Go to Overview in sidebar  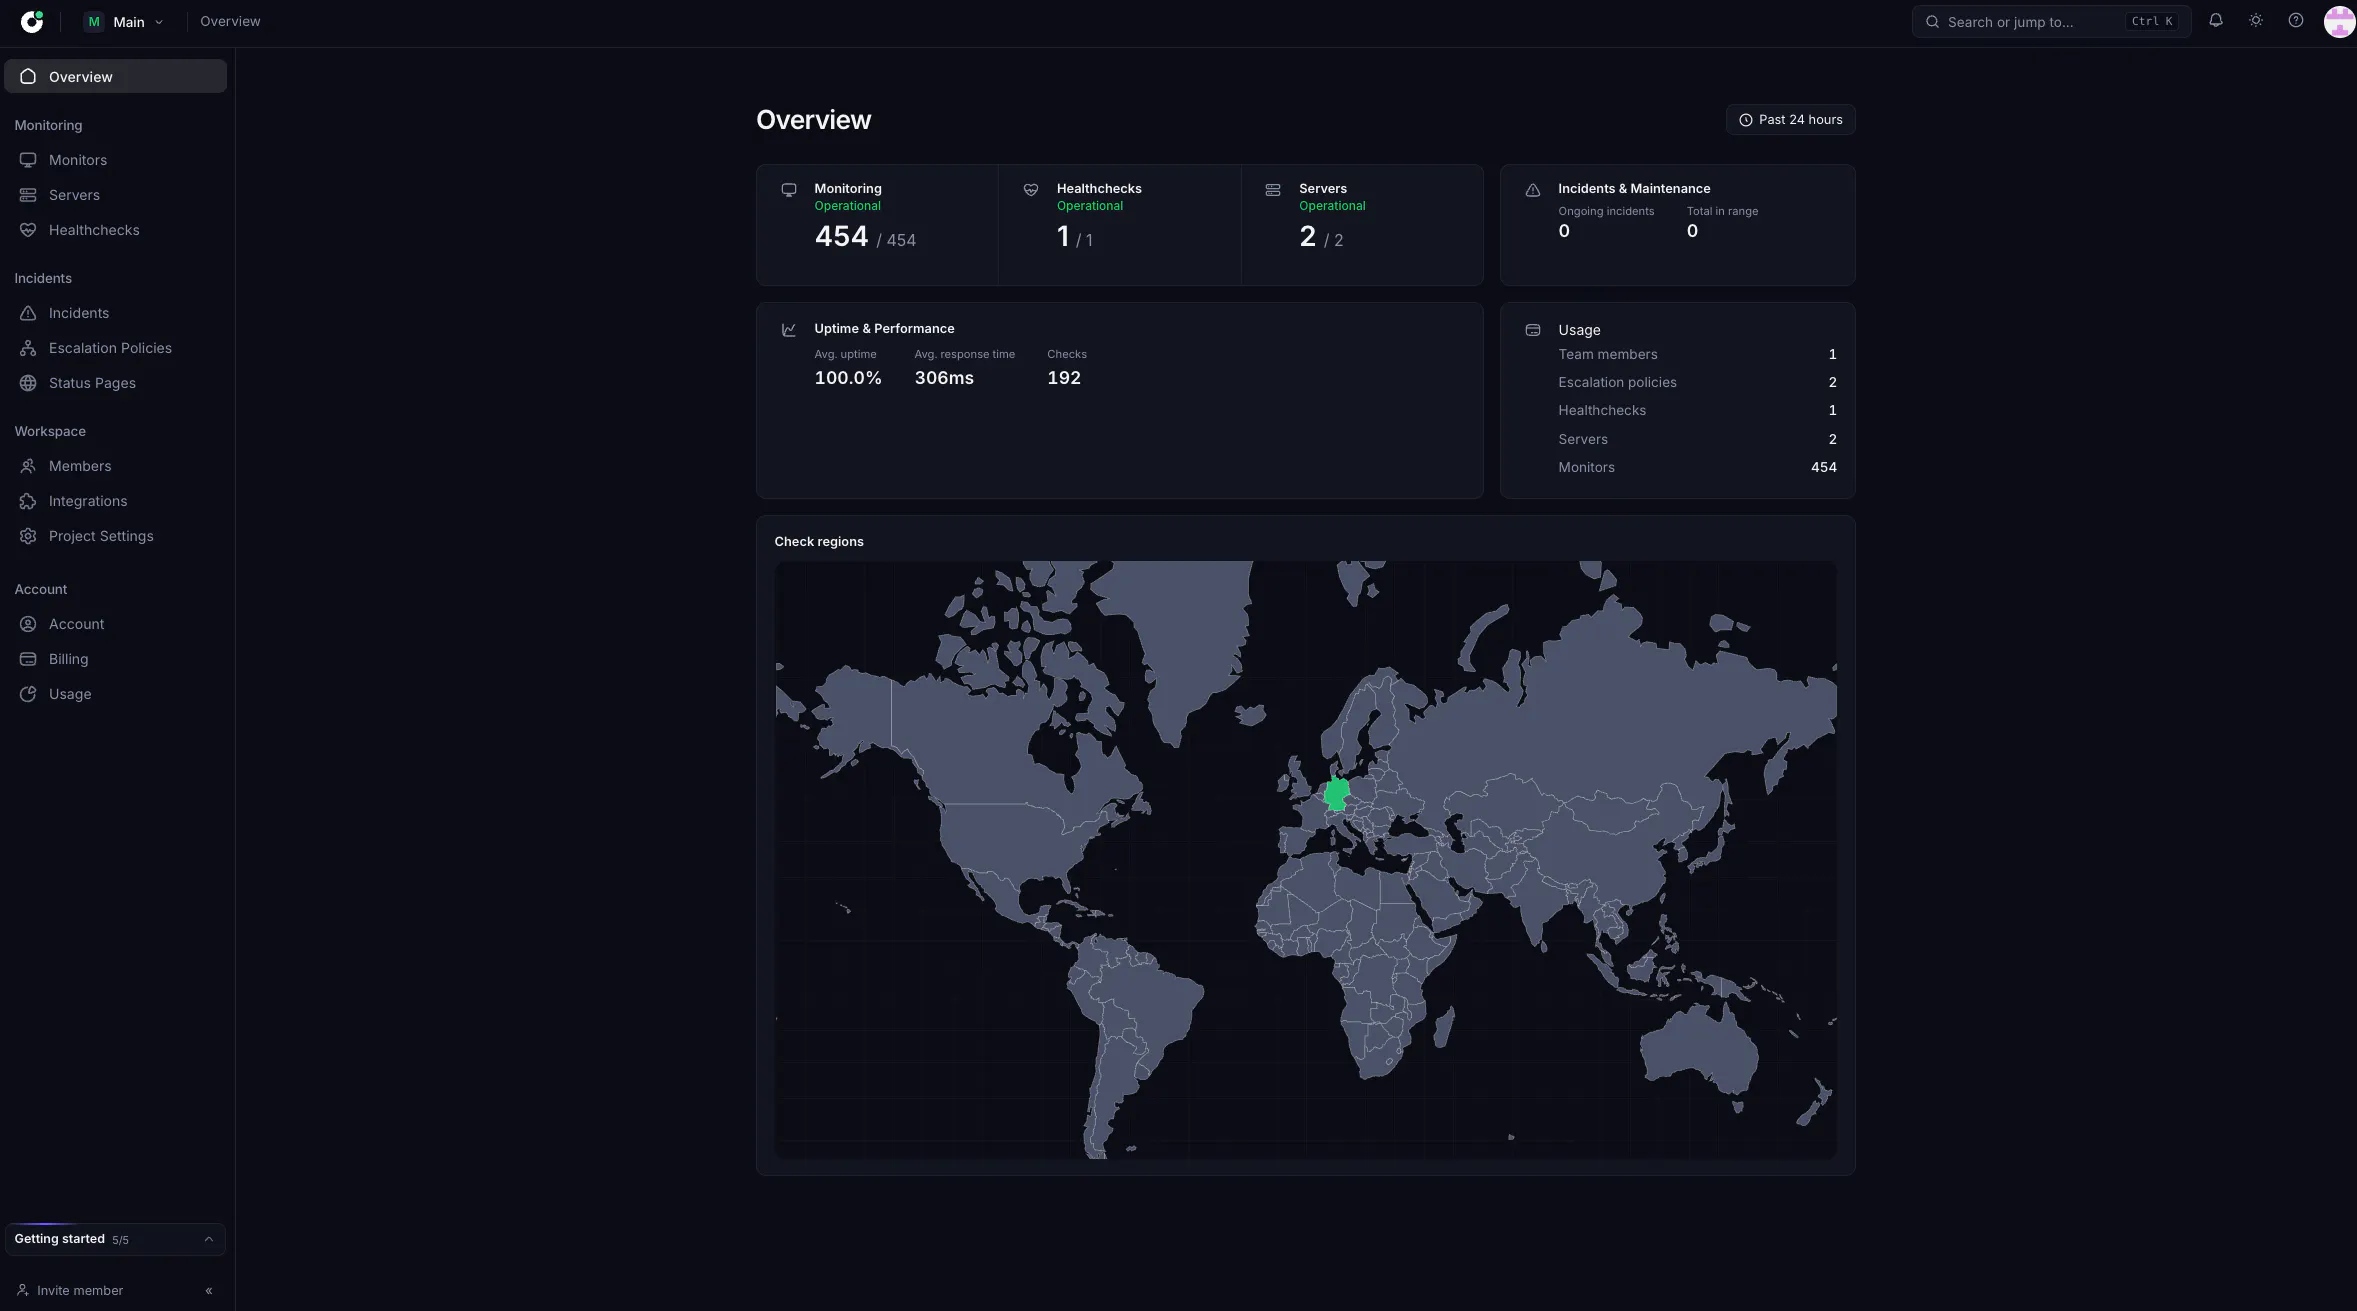click(116, 76)
